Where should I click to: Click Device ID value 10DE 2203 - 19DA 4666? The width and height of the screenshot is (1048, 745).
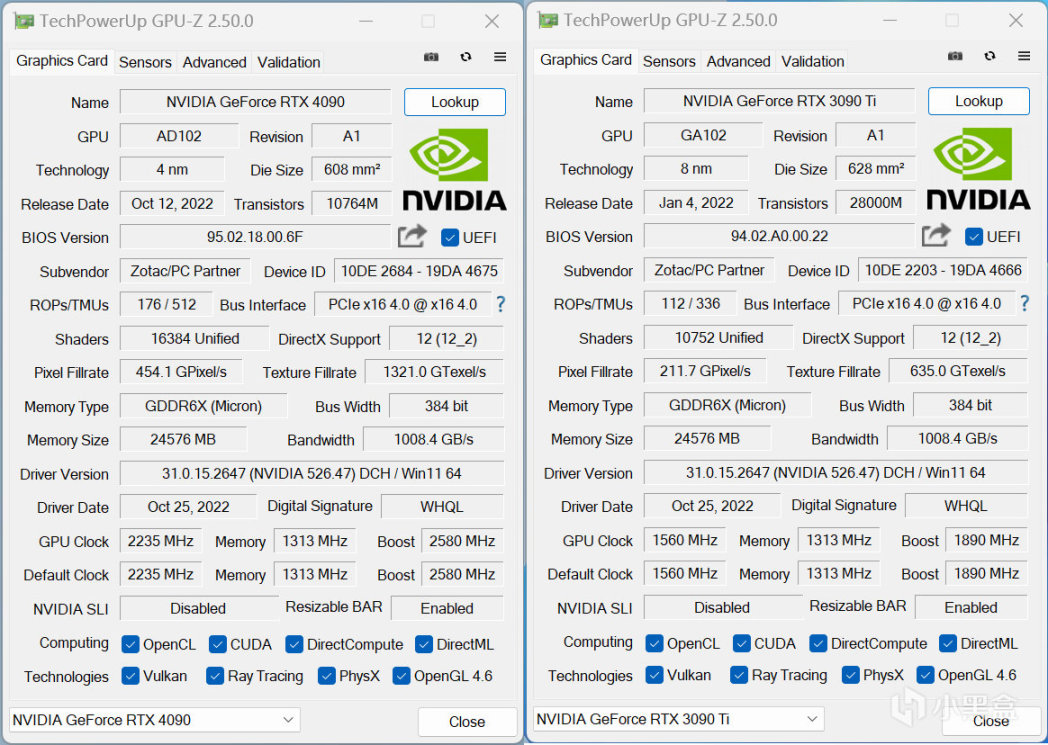click(x=943, y=271)
